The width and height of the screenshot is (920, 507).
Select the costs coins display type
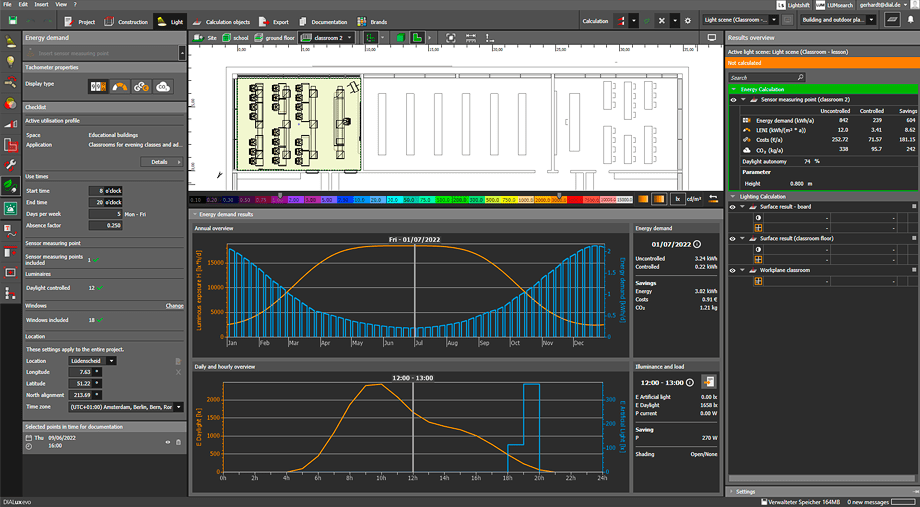pos(141,87)
